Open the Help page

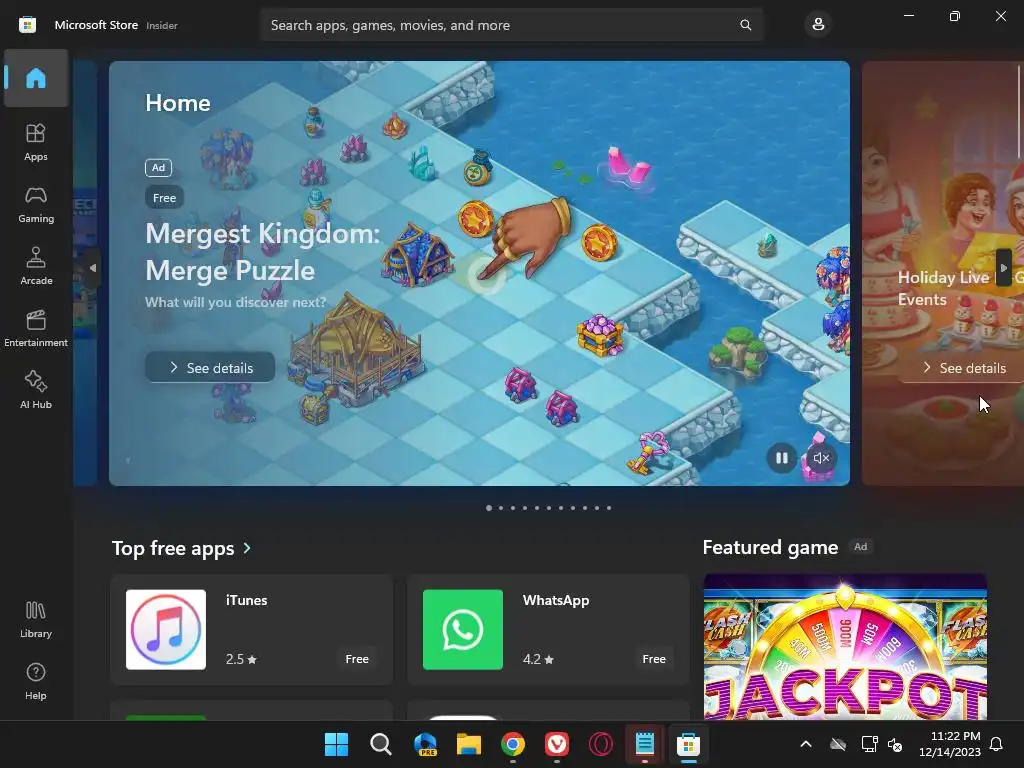pos(36,681)
